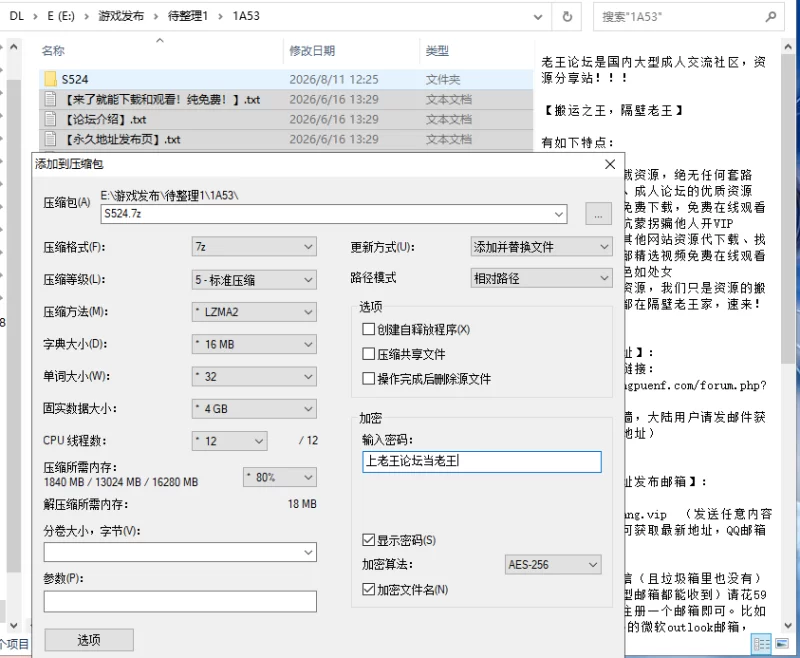Image resolution: width=800 pixels, height=658 pixels.
Task: Click the 待整理1 breadcrumb segment
Action: tap(188, 16)
